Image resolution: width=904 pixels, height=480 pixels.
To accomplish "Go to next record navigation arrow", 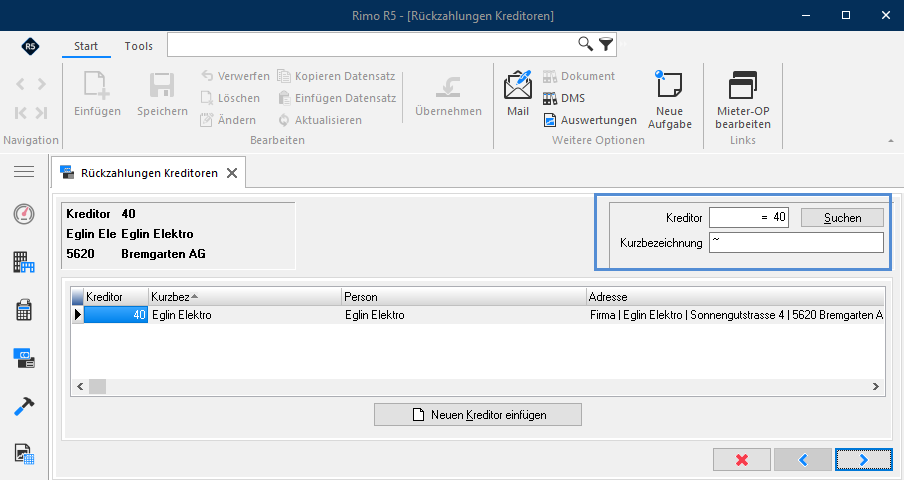I will click(x=42, y=84).
